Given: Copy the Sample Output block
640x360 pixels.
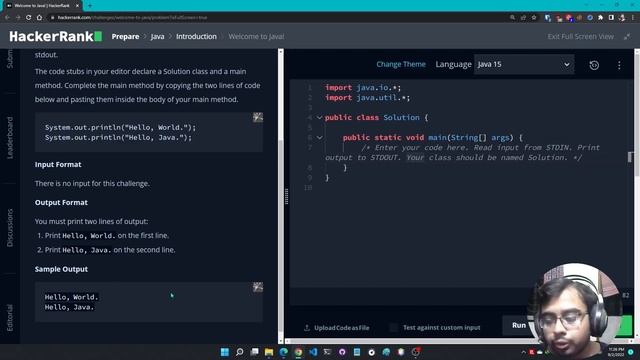Looking at the screenshot, I should (258, 287).
